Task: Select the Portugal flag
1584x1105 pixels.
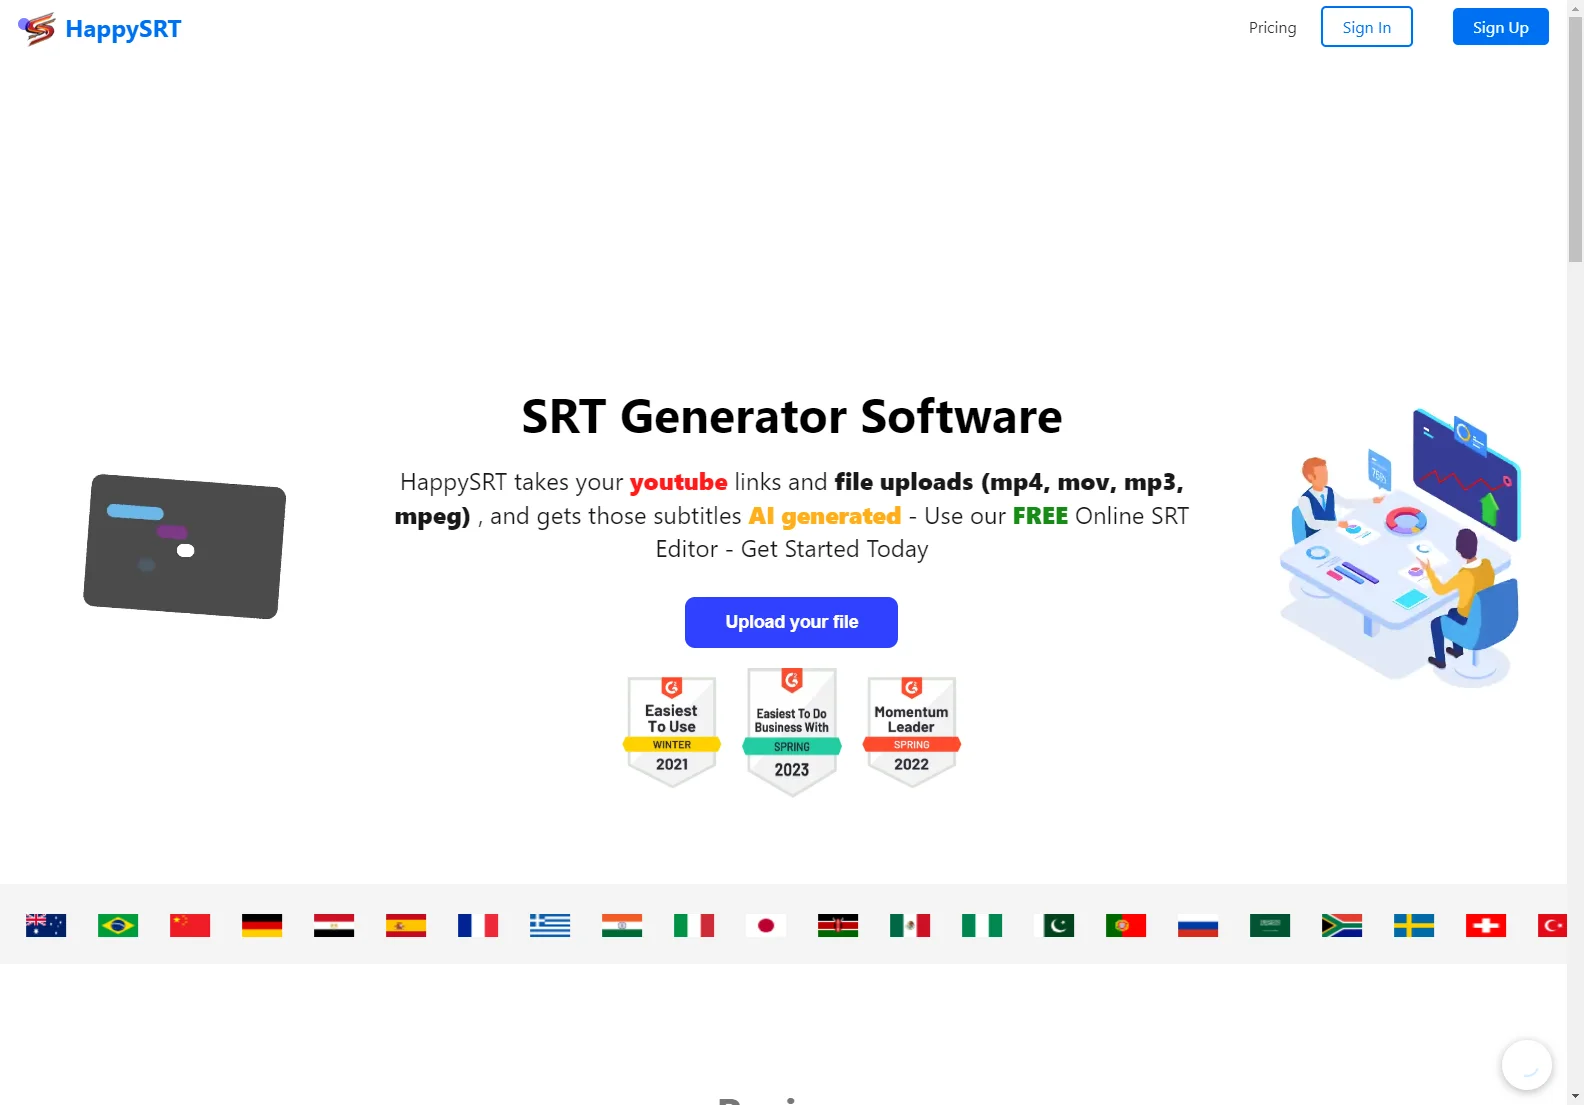Action: (1126, 925)
